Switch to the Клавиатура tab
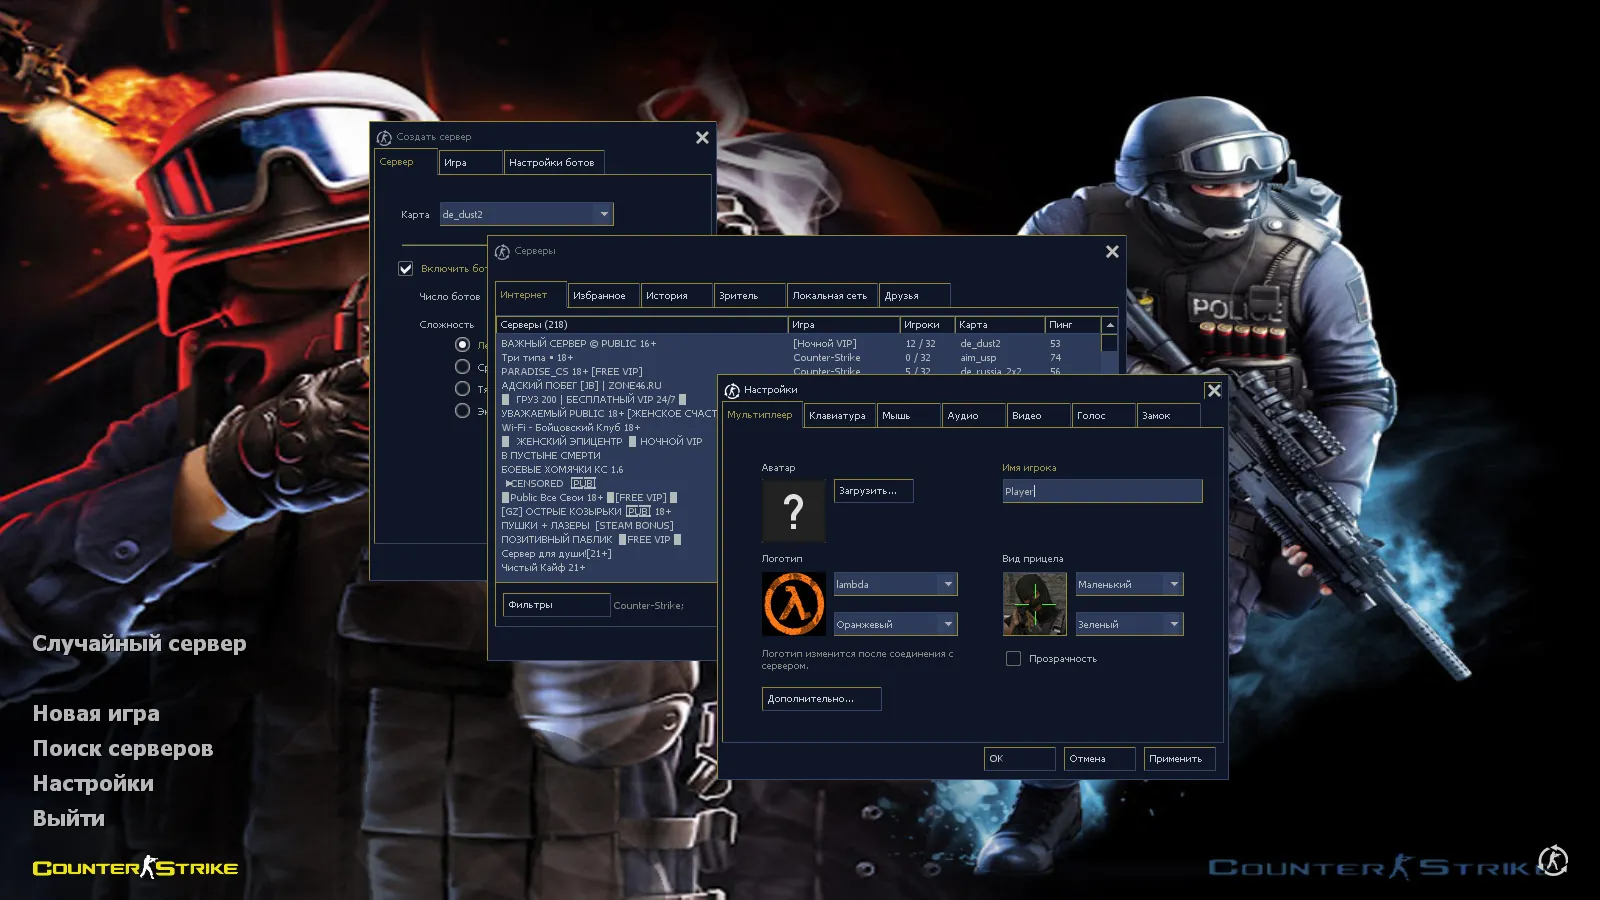 click(x=838, y=416)
